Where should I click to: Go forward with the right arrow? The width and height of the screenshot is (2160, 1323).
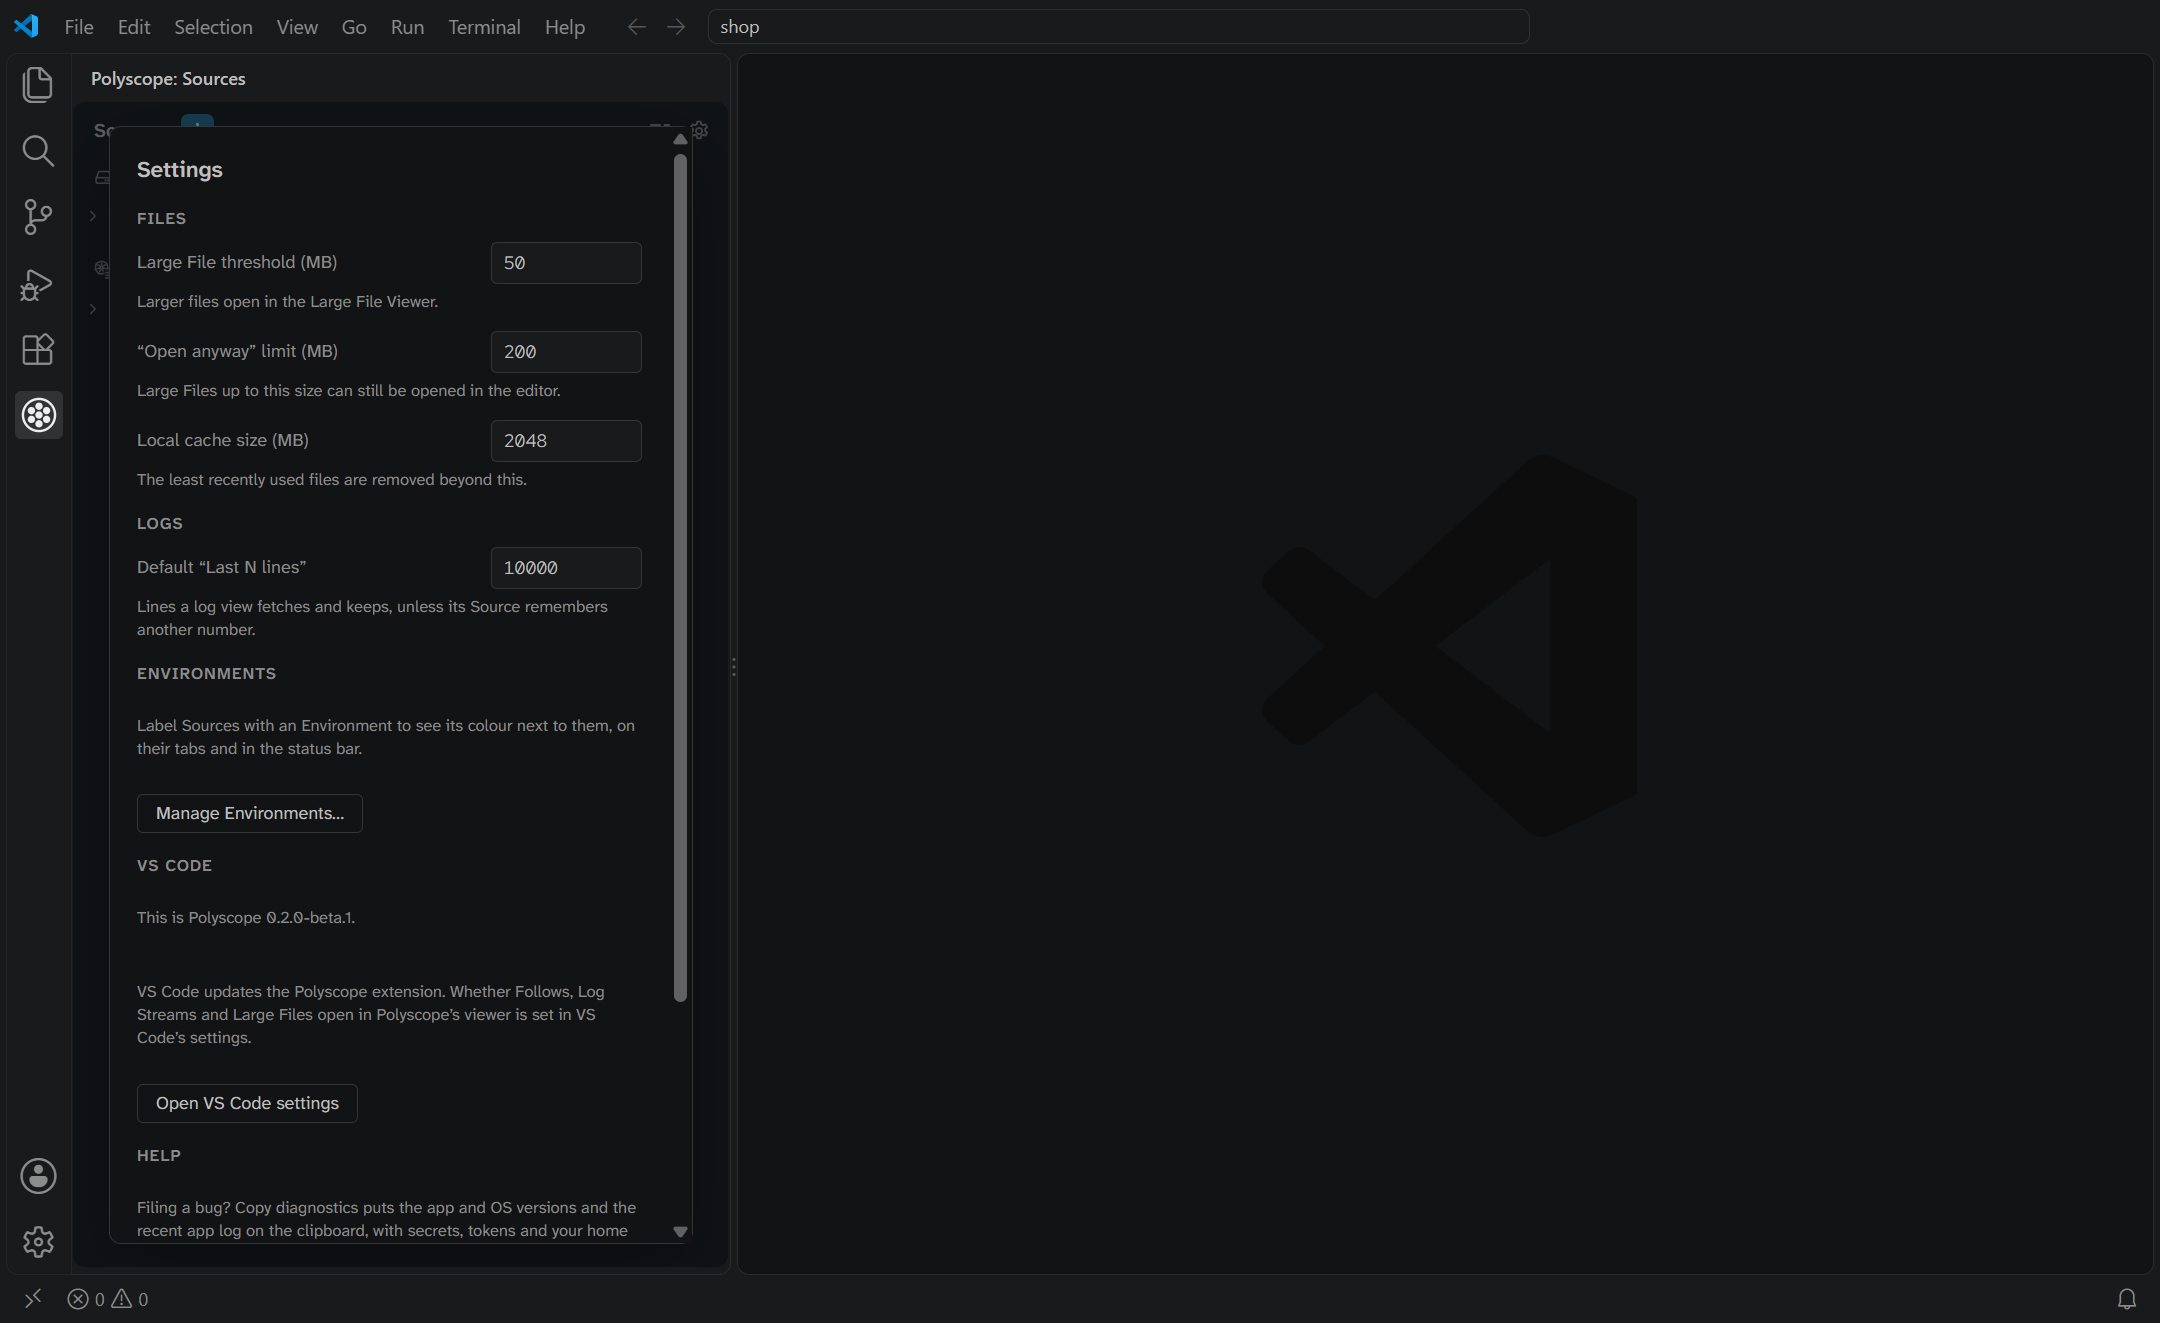(676, 27)
